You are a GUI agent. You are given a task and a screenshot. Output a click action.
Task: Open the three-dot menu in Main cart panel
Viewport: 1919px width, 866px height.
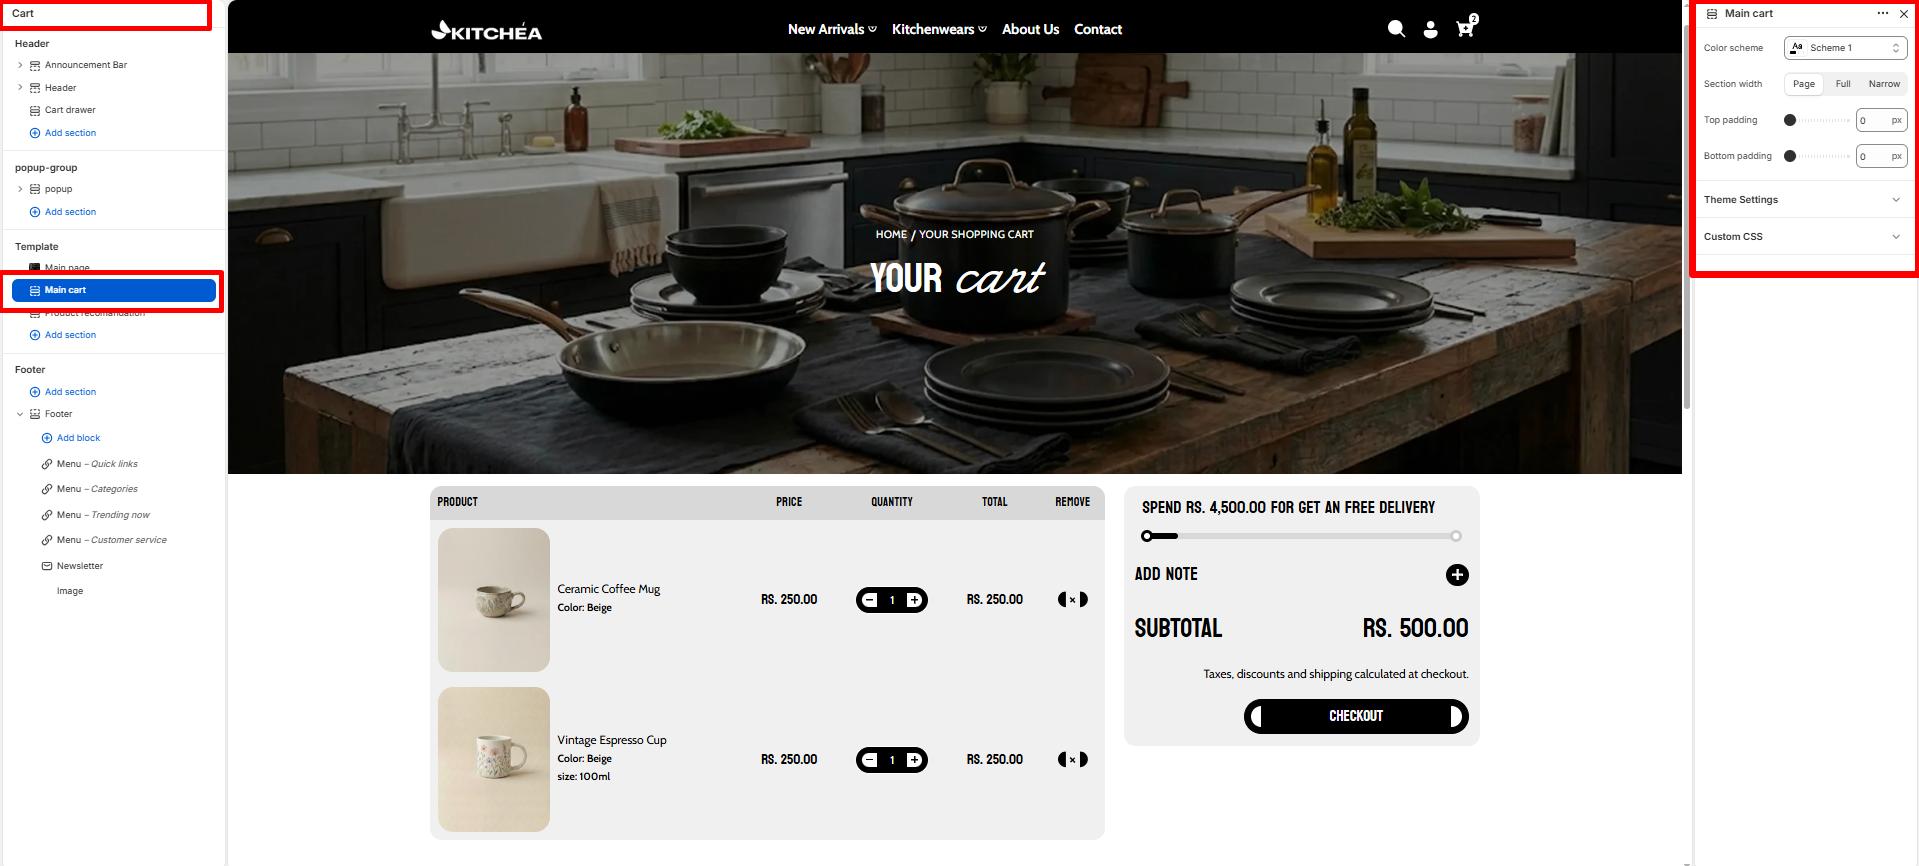pyautogui.click(x=1883, y=14)
